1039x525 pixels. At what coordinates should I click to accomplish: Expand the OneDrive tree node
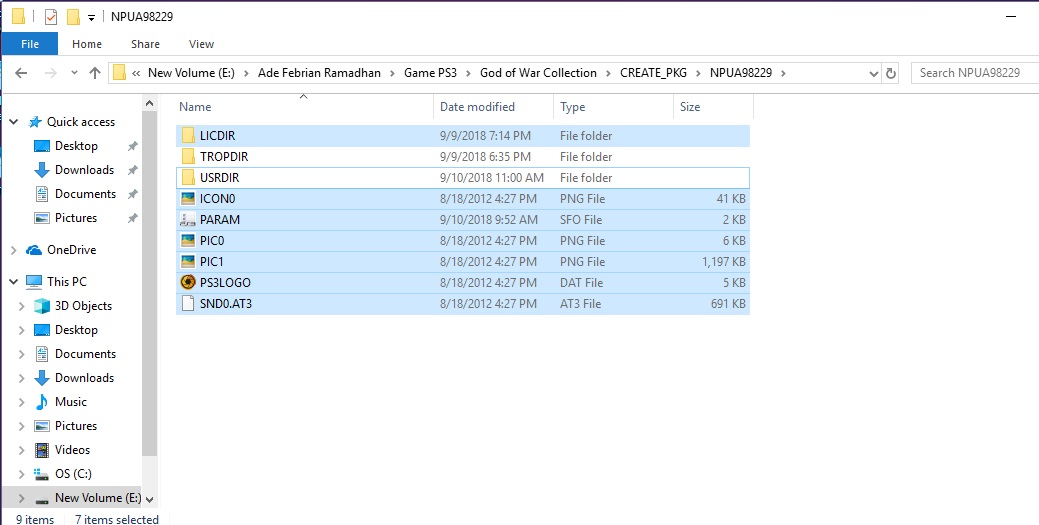[x=14, y=250]
